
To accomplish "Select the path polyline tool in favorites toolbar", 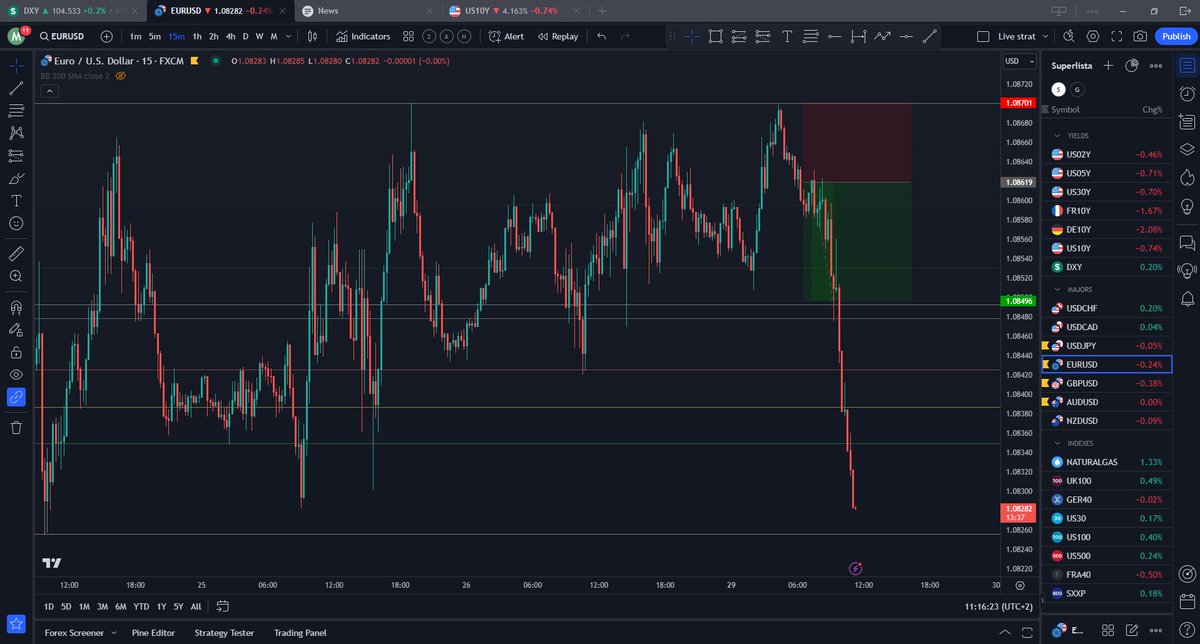I will point(882,36).
